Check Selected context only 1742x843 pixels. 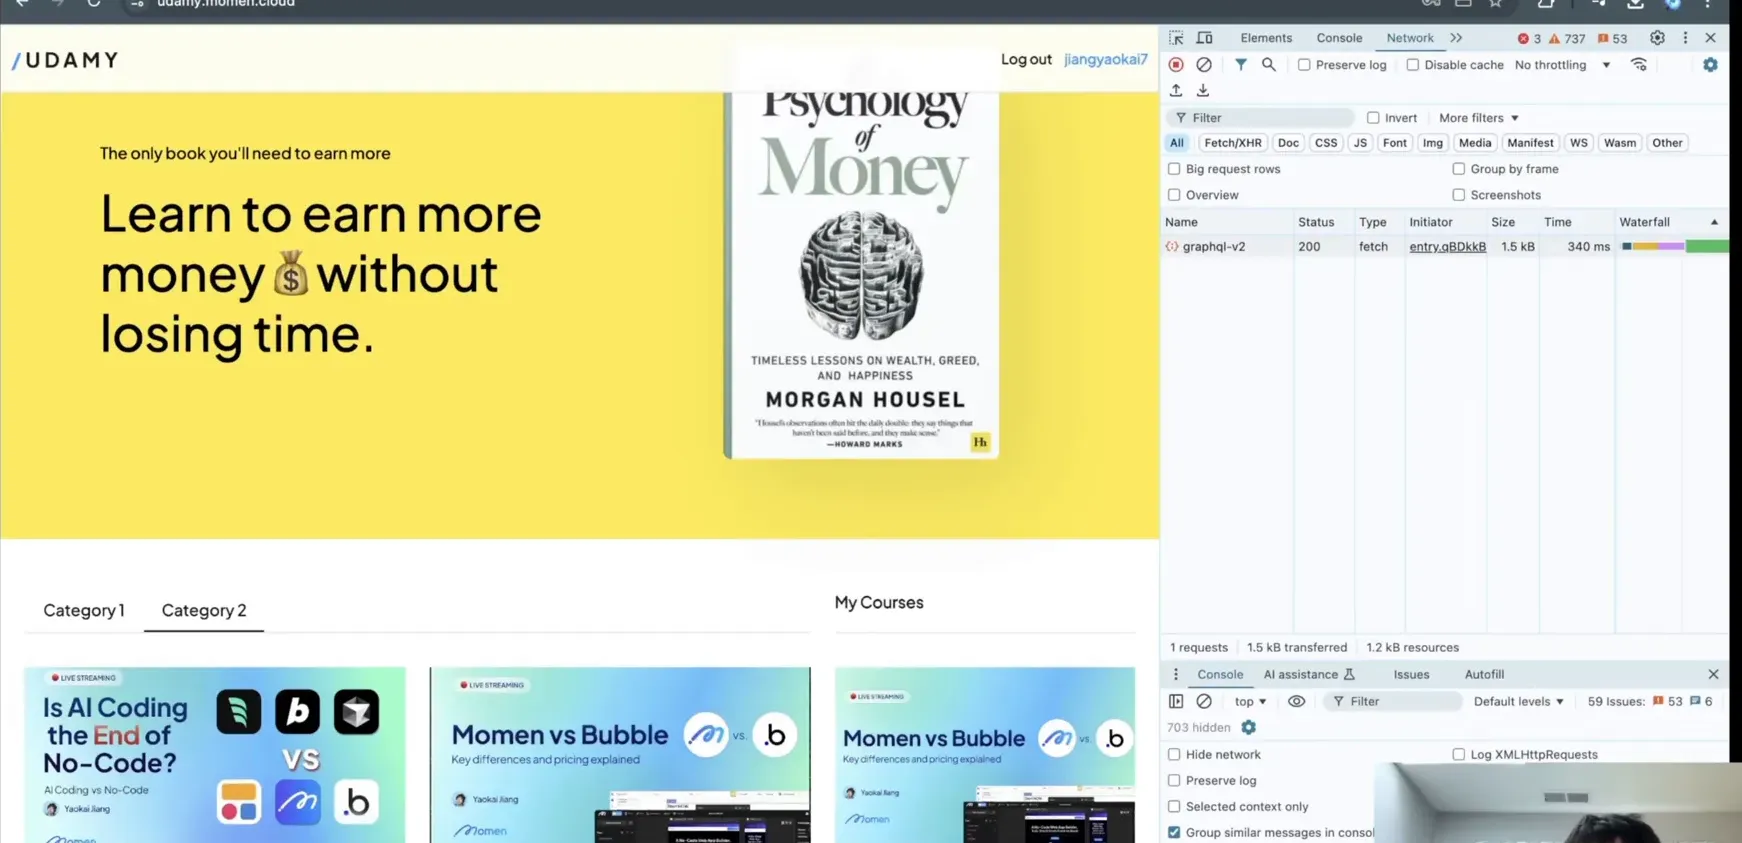(1174, 807)
